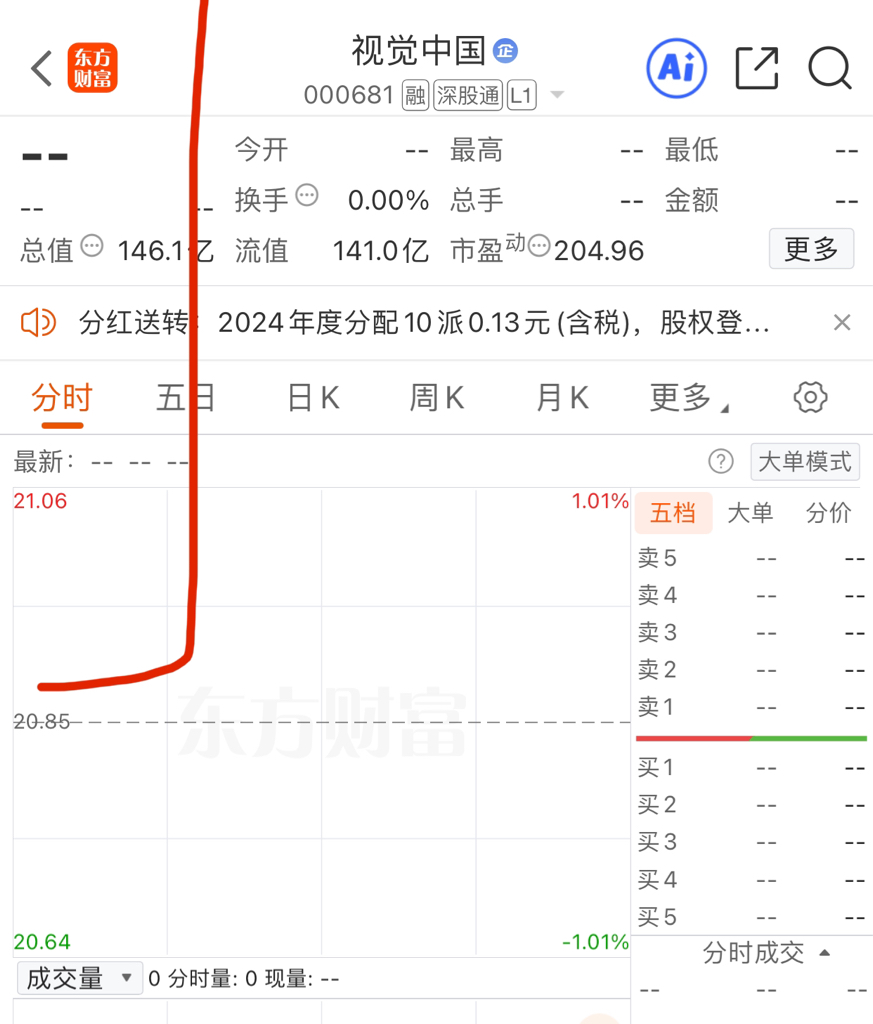Viewport: 873px width, 1024px height.
Task: Enable 大单模式 mode
Action: [805, 462]
